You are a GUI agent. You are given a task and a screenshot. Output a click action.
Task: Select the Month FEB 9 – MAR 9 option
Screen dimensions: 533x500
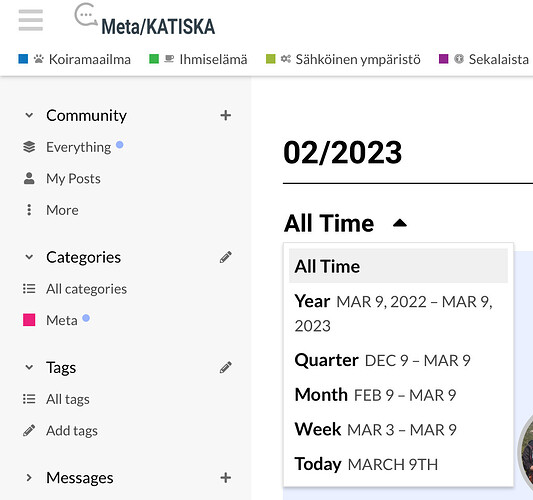coord(398,395)
